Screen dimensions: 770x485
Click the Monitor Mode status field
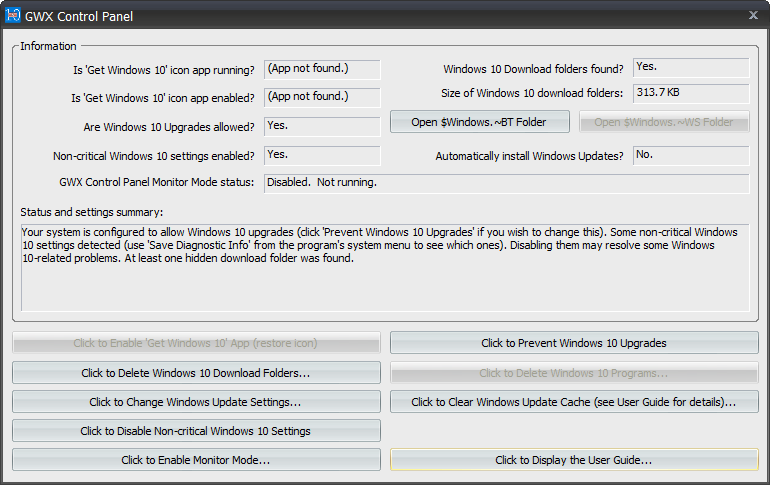click(506, 184)
